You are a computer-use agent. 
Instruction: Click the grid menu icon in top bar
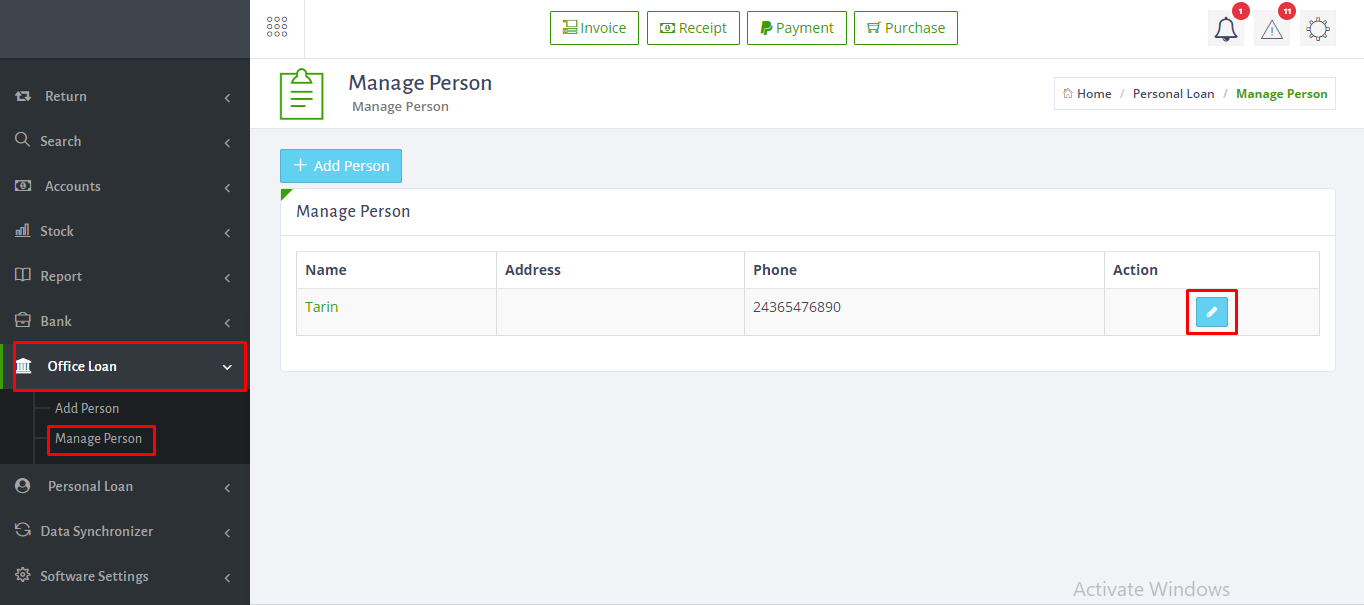tap(277, 28)
